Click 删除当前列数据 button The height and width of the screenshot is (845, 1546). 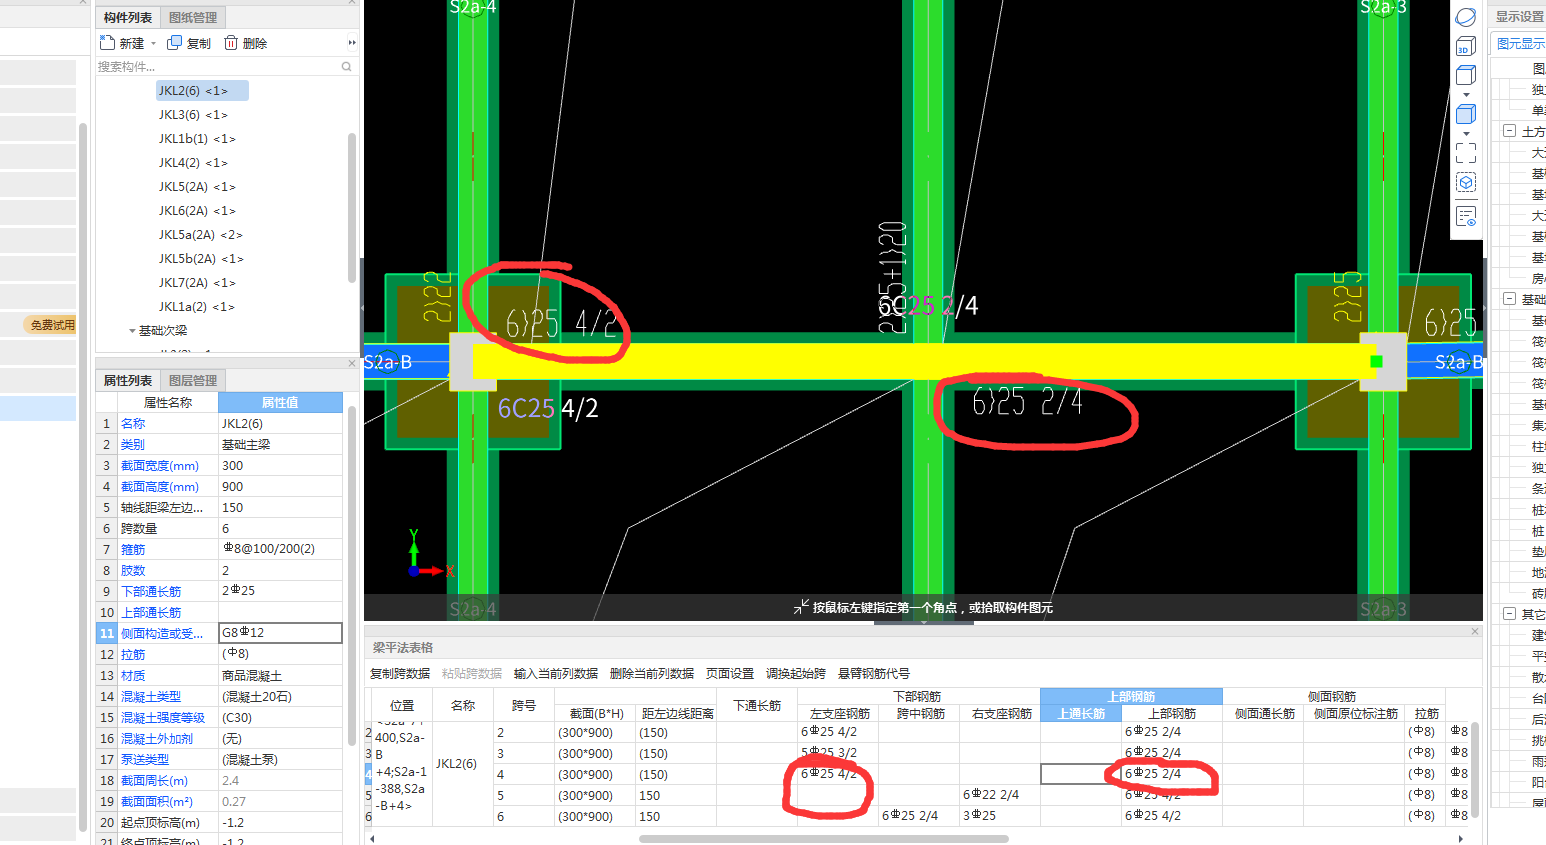(652, 674)
